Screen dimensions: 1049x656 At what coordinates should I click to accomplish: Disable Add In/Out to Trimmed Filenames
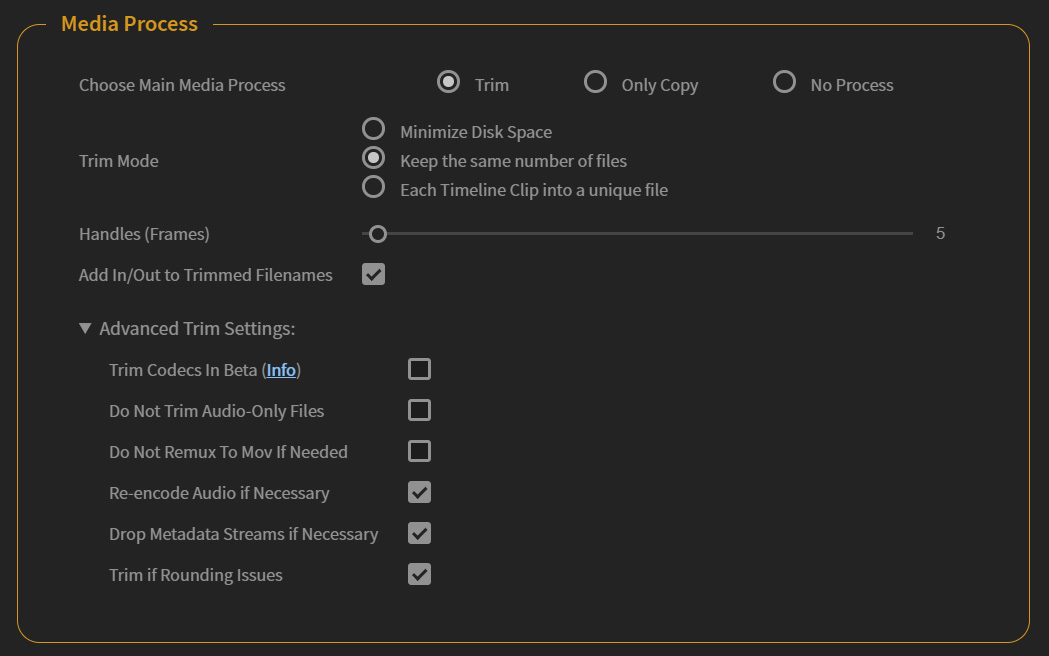tap(373, 272)
